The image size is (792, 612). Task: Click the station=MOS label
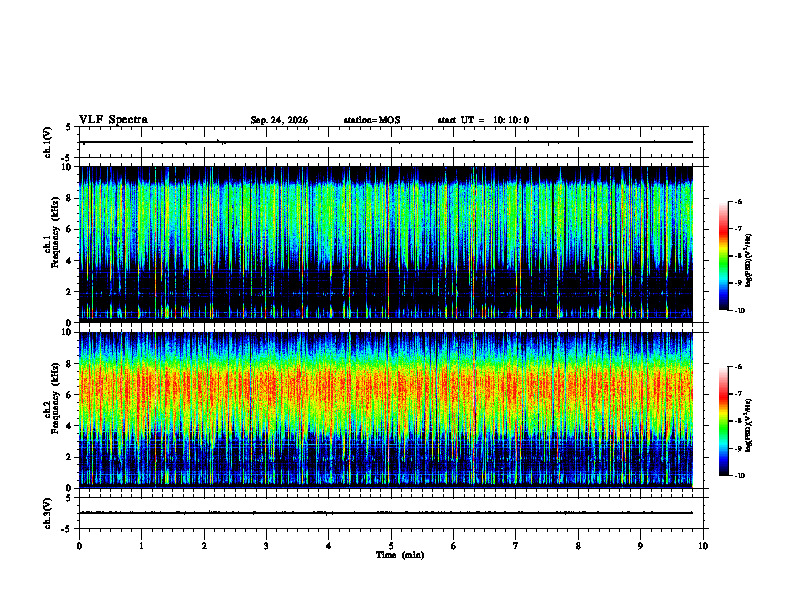[x=372, y=120]
